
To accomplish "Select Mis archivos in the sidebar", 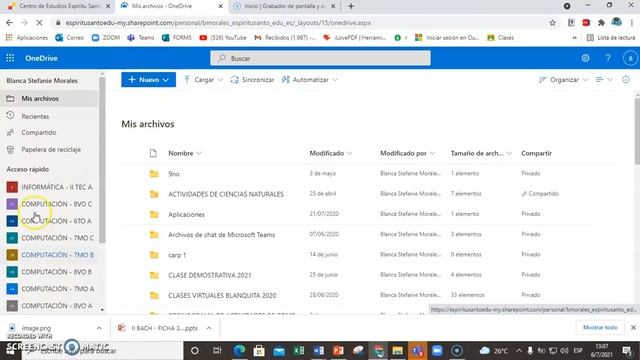I will point(49,98).
